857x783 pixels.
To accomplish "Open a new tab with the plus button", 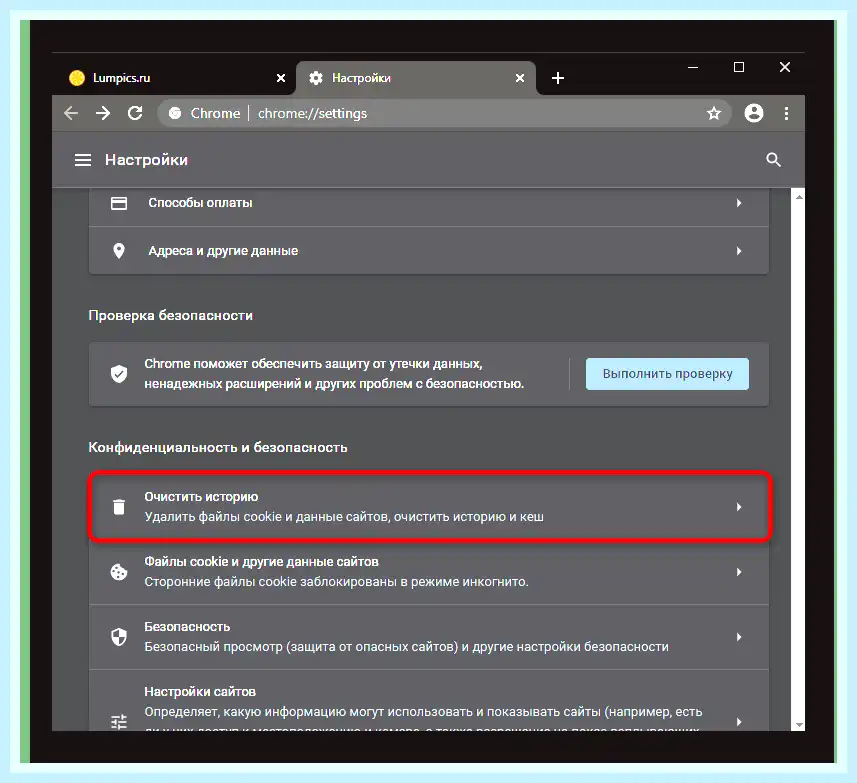I will pyautogui.click(x=557, y=78).
